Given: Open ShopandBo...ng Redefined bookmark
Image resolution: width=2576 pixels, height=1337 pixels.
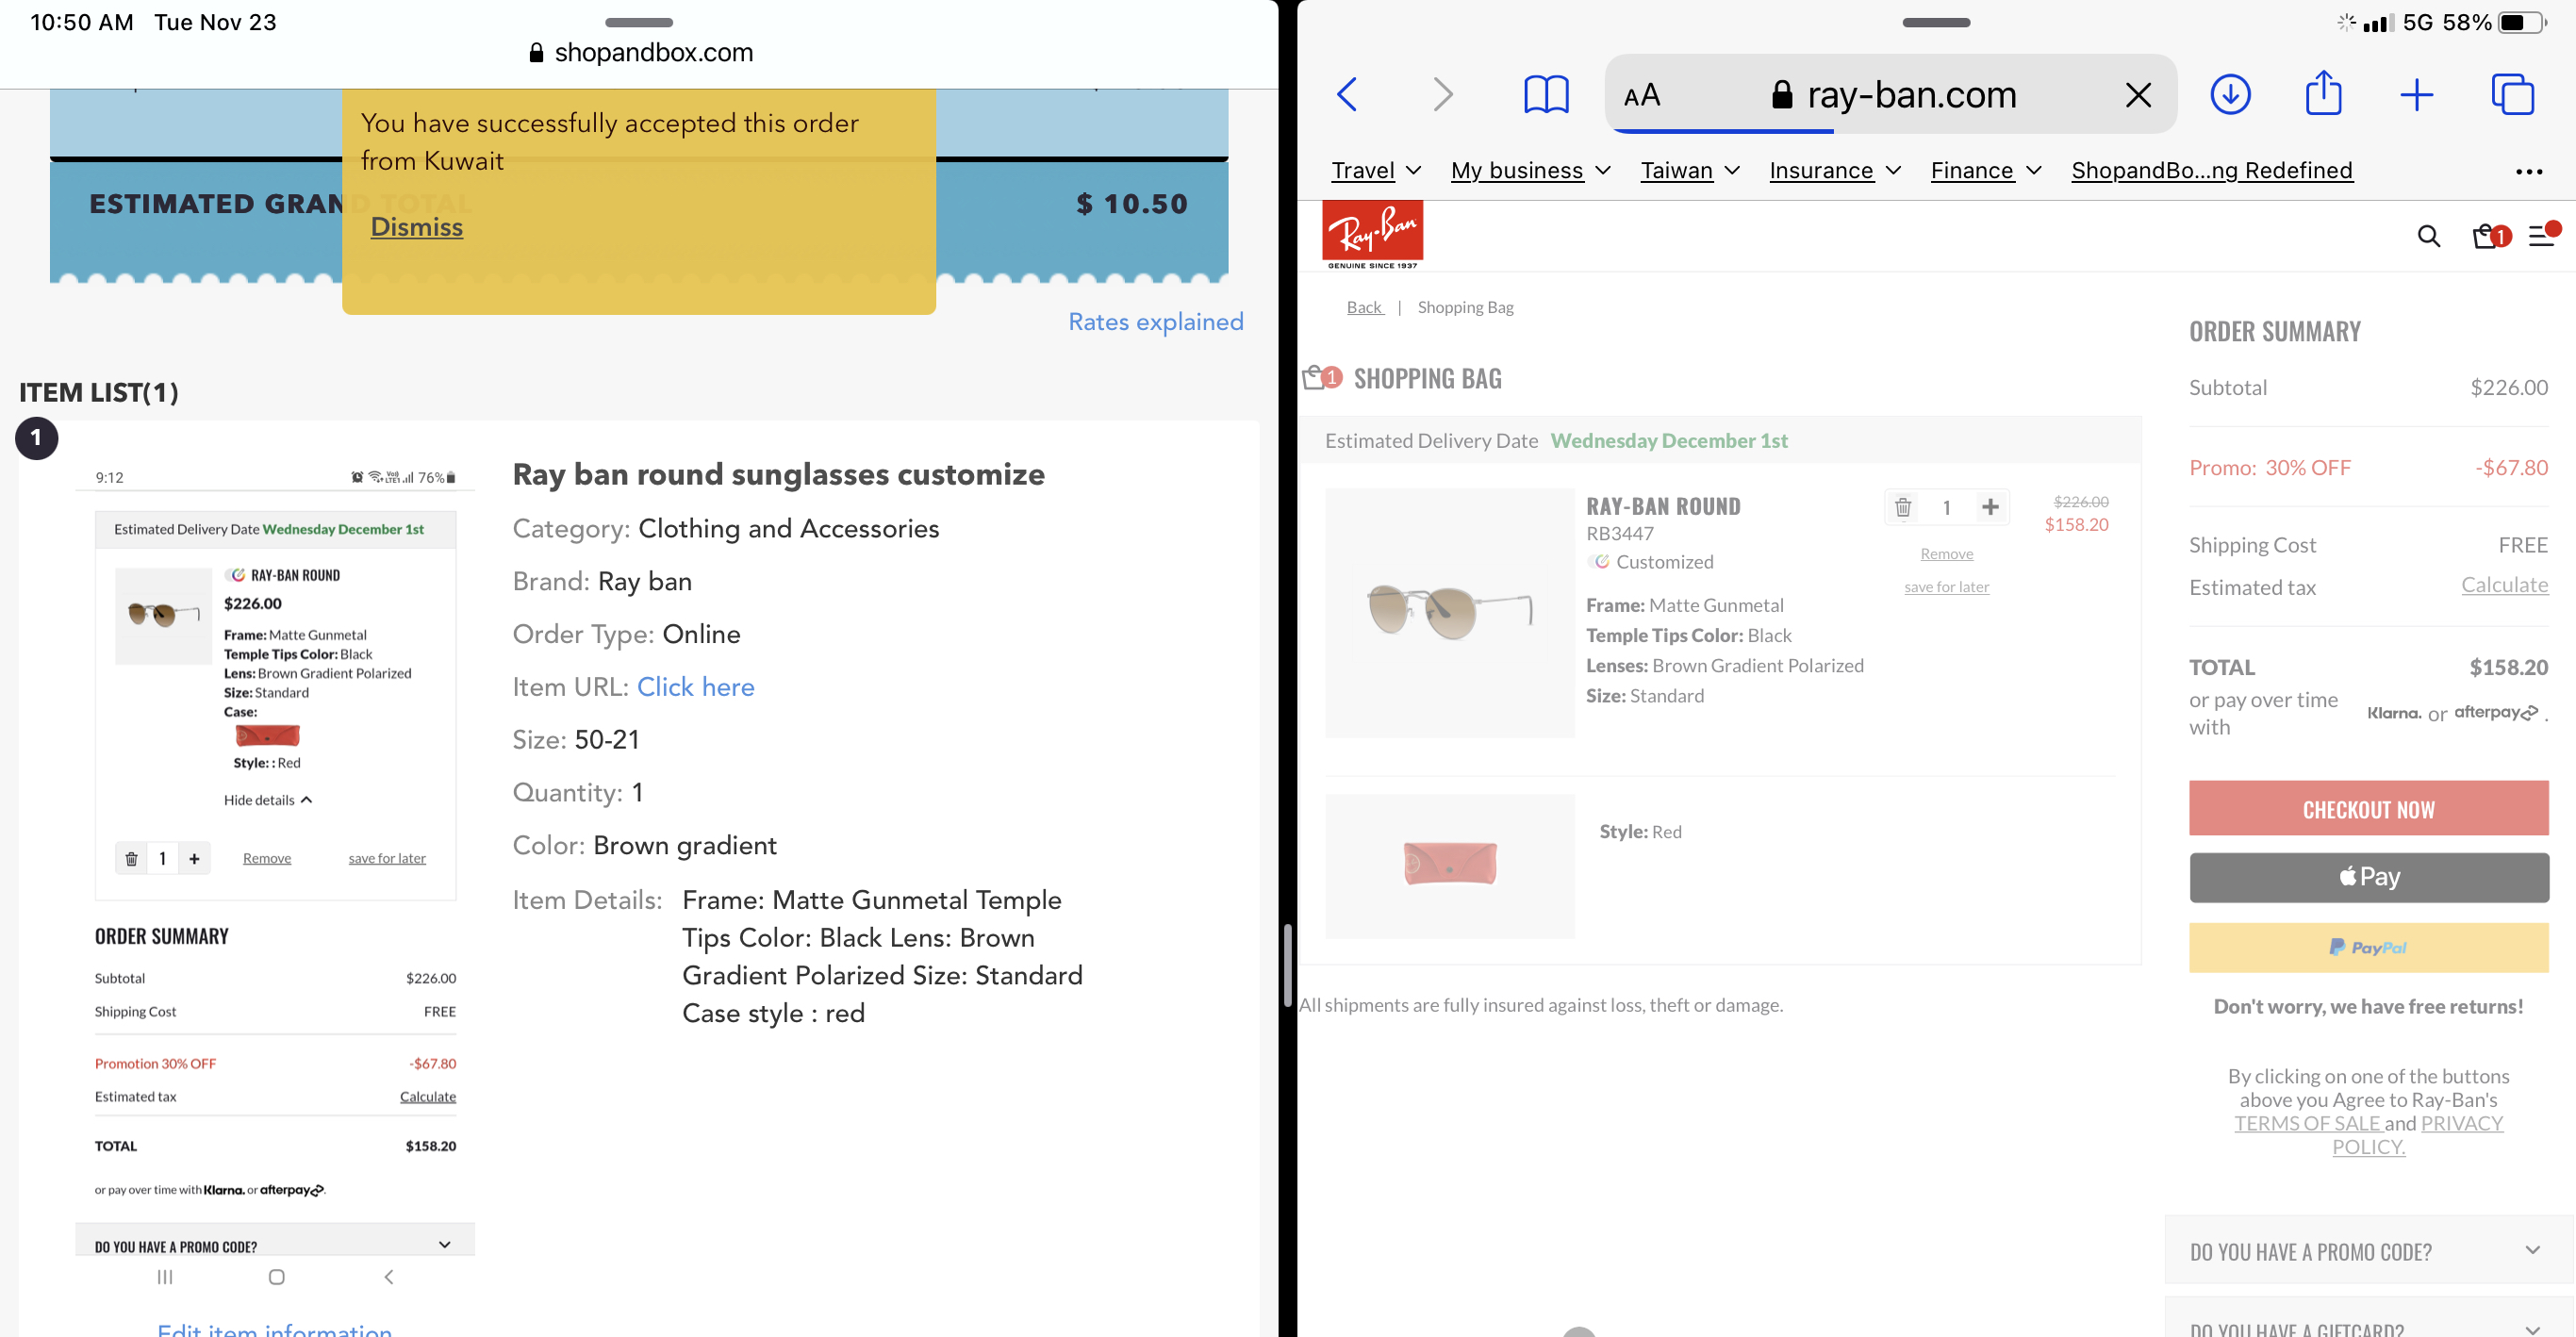Looking at the screenshot, I should pyautogui.click(x=2211, y=171).
